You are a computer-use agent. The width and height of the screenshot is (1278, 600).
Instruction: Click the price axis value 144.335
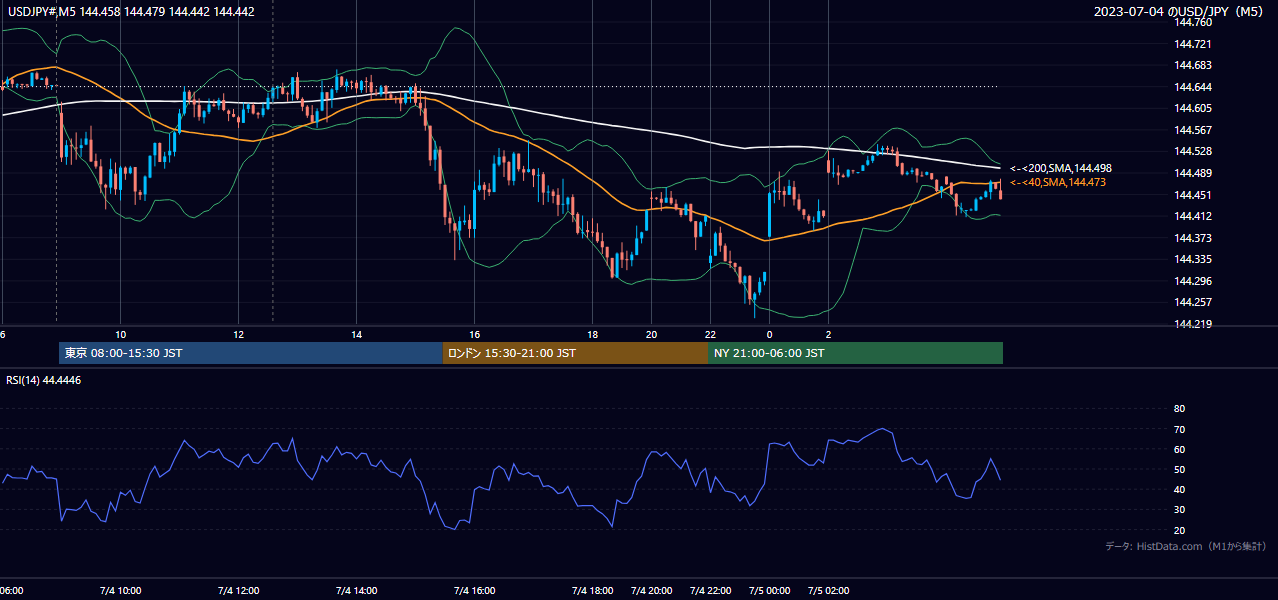1191,259
